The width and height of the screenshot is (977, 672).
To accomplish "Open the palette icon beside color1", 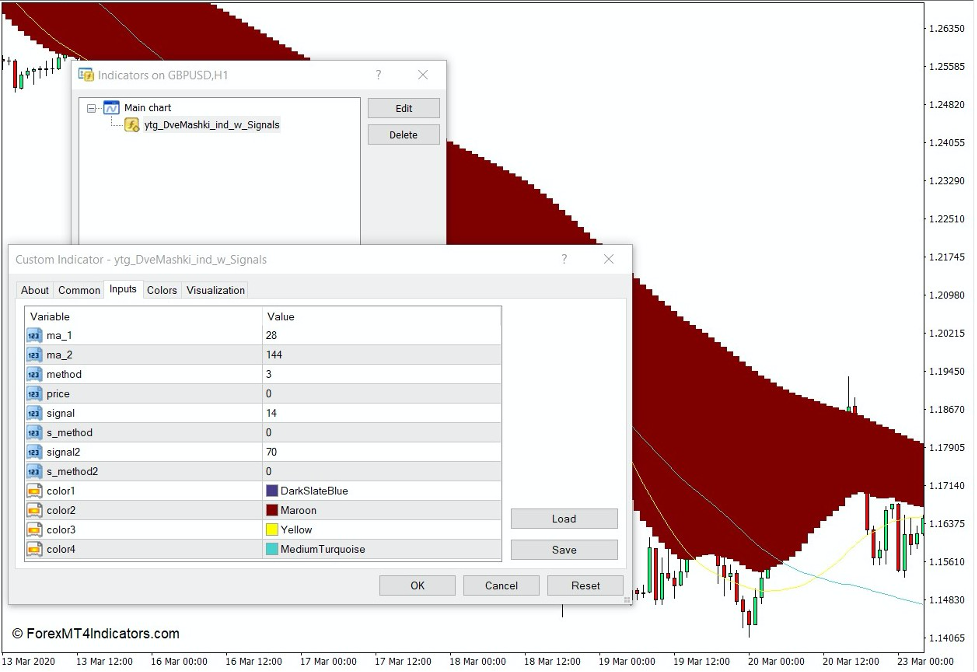I will [33, 491].
